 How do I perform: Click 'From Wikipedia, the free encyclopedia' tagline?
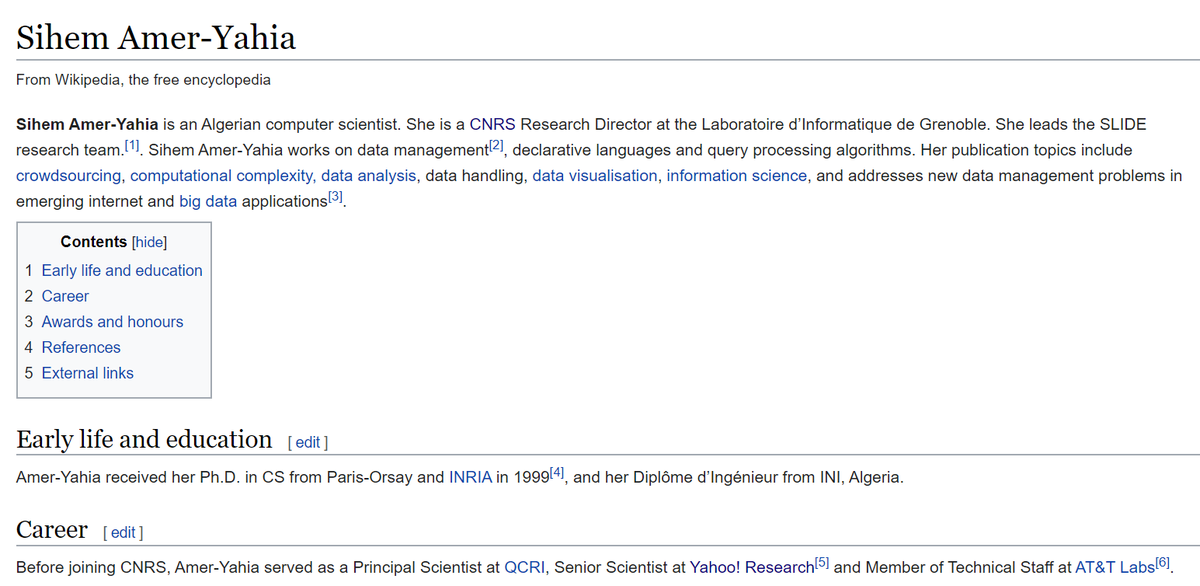click(x=143, y=80)
